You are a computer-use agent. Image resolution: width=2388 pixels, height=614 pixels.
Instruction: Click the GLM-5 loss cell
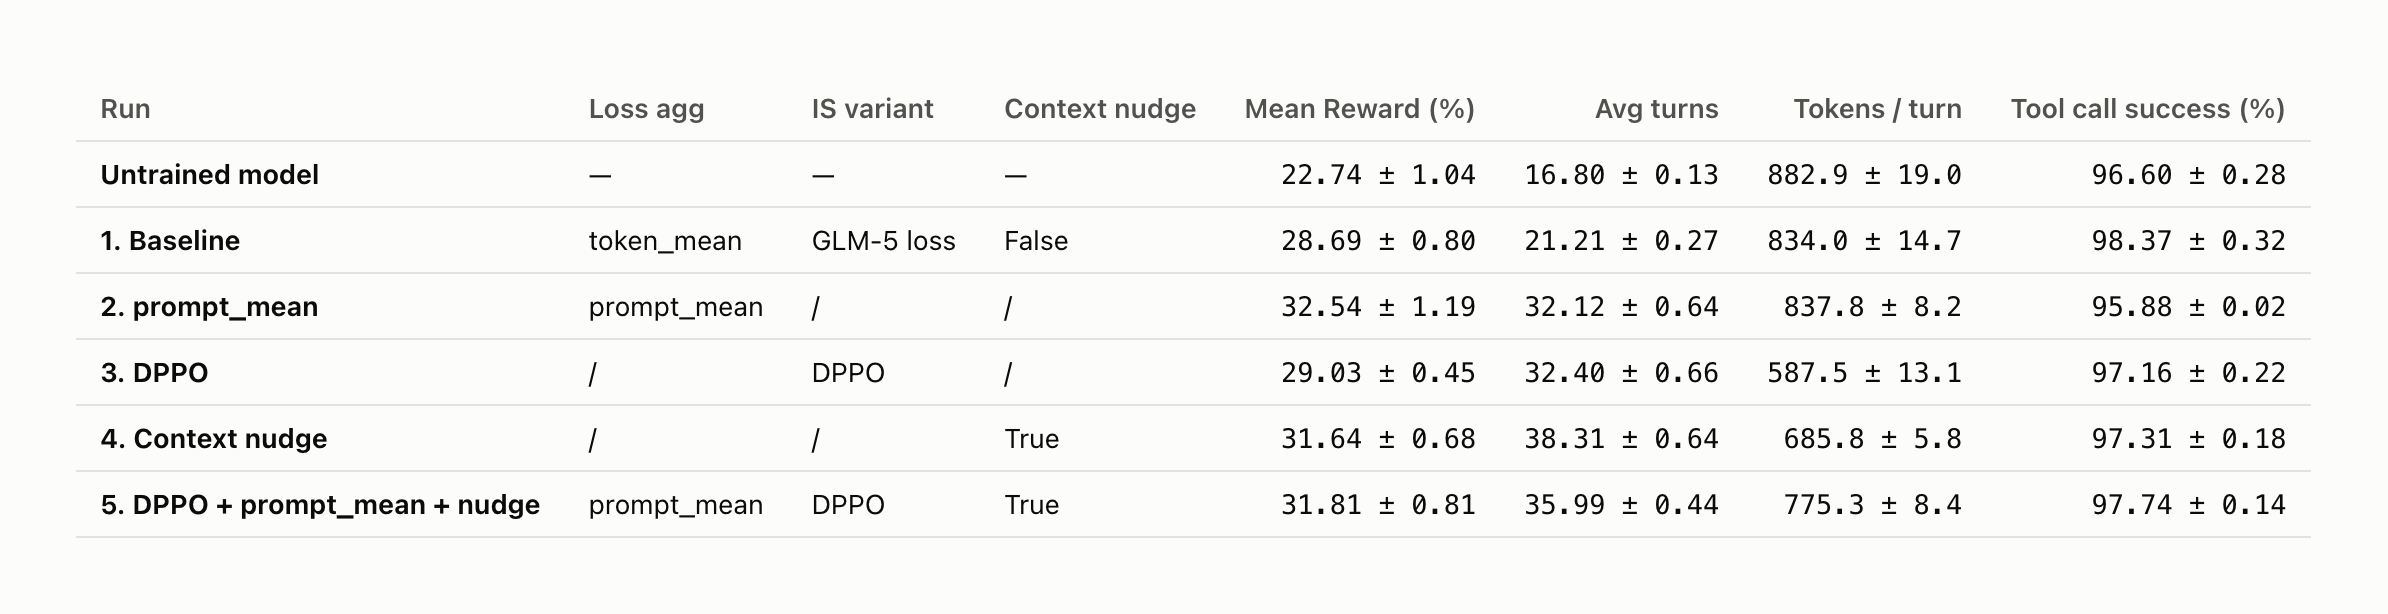pos(883,241)
